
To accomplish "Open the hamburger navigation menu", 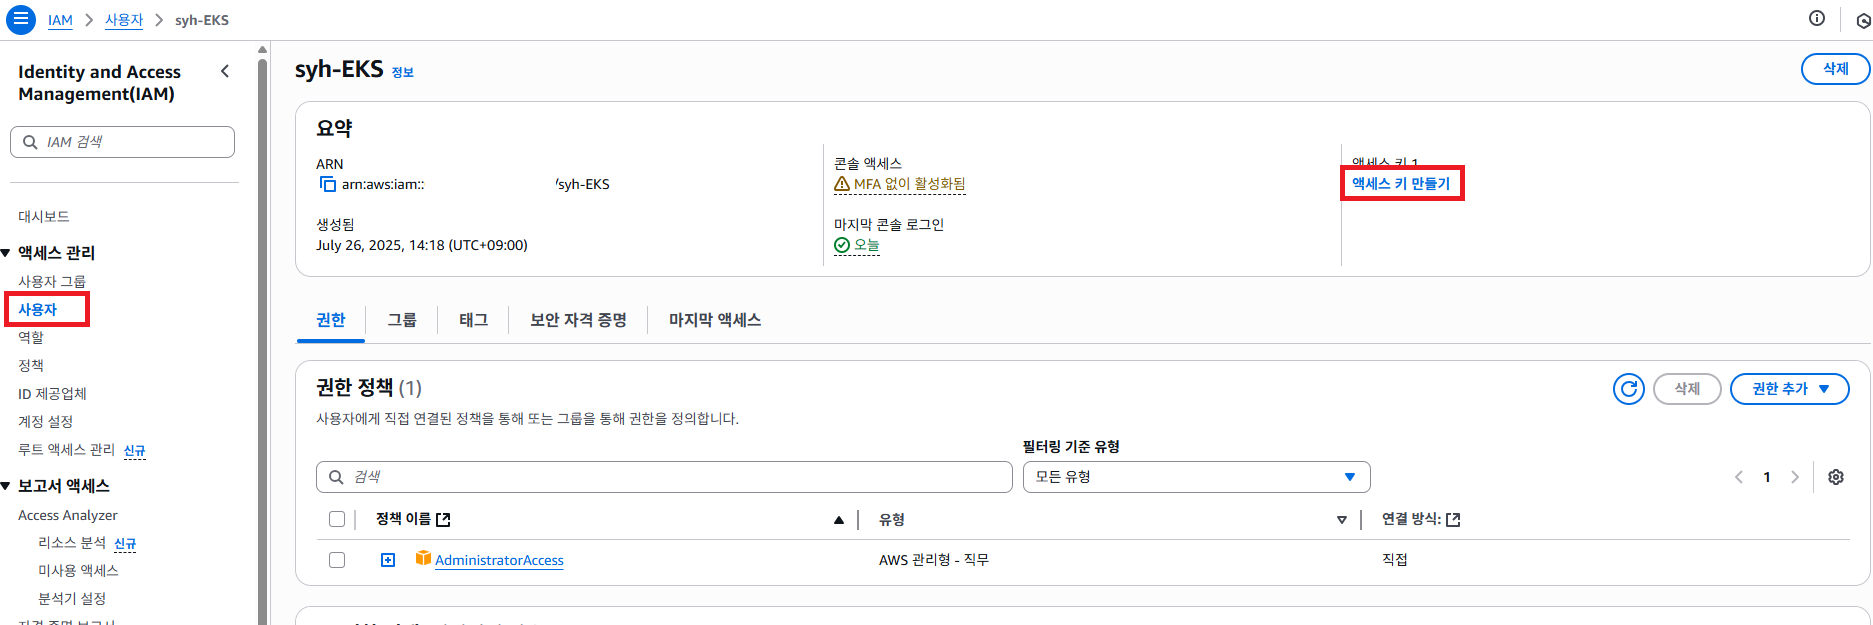I will pos(21,19).
